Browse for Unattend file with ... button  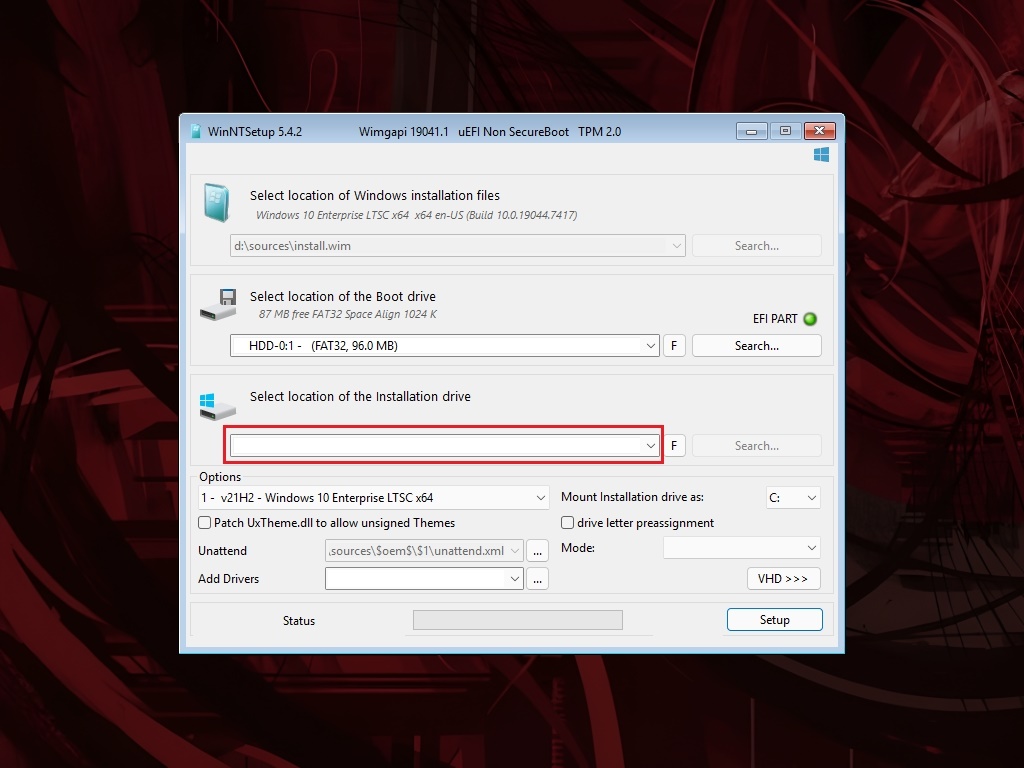[x=537, y=551]
